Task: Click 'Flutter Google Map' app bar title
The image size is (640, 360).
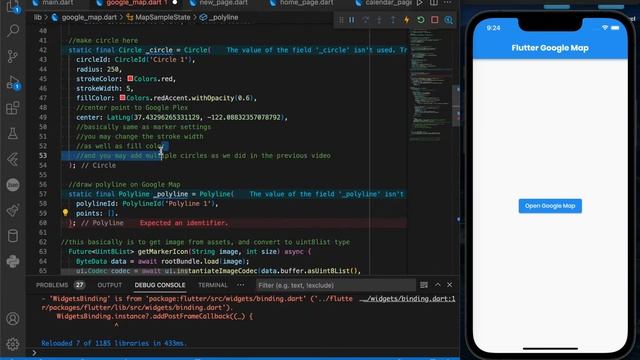Action: [x=550, y=48]
